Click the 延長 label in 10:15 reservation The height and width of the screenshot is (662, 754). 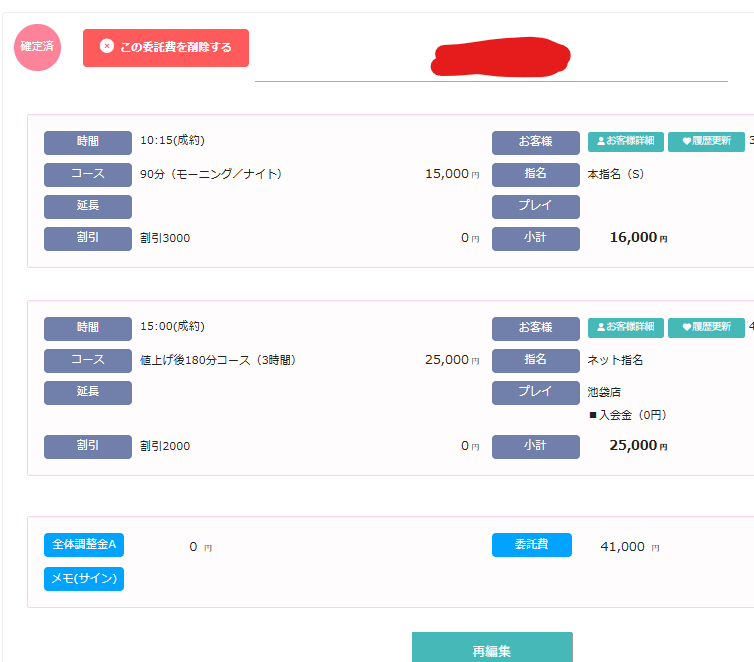coord(88,206)
